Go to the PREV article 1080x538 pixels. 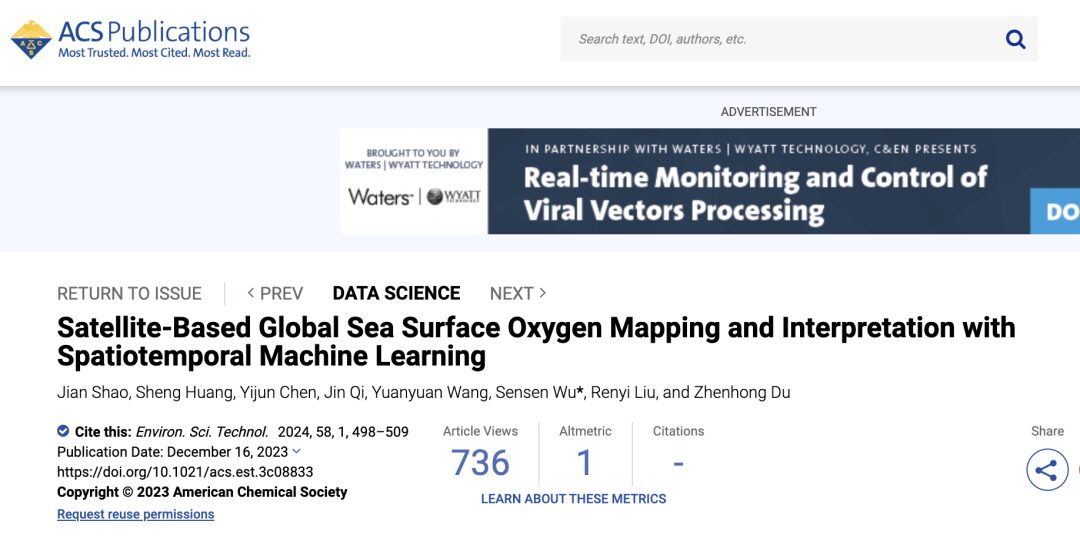tap(275, 293)
